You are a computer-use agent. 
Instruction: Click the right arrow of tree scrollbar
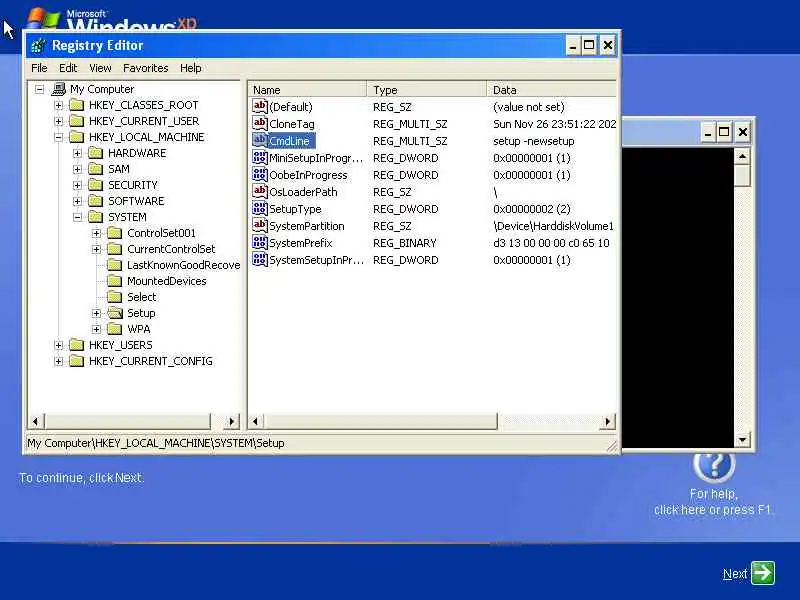pos(232,421)
